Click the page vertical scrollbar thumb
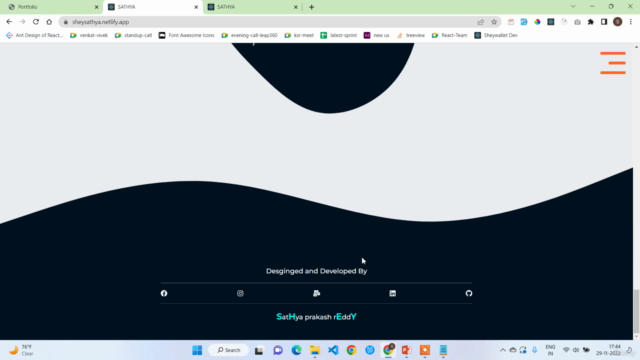Screen dimensions: 640x360 click(x=636, y=311)
